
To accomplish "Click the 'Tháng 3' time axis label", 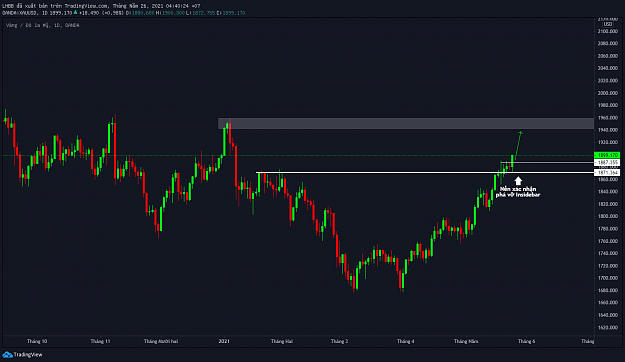I will 339,341.
